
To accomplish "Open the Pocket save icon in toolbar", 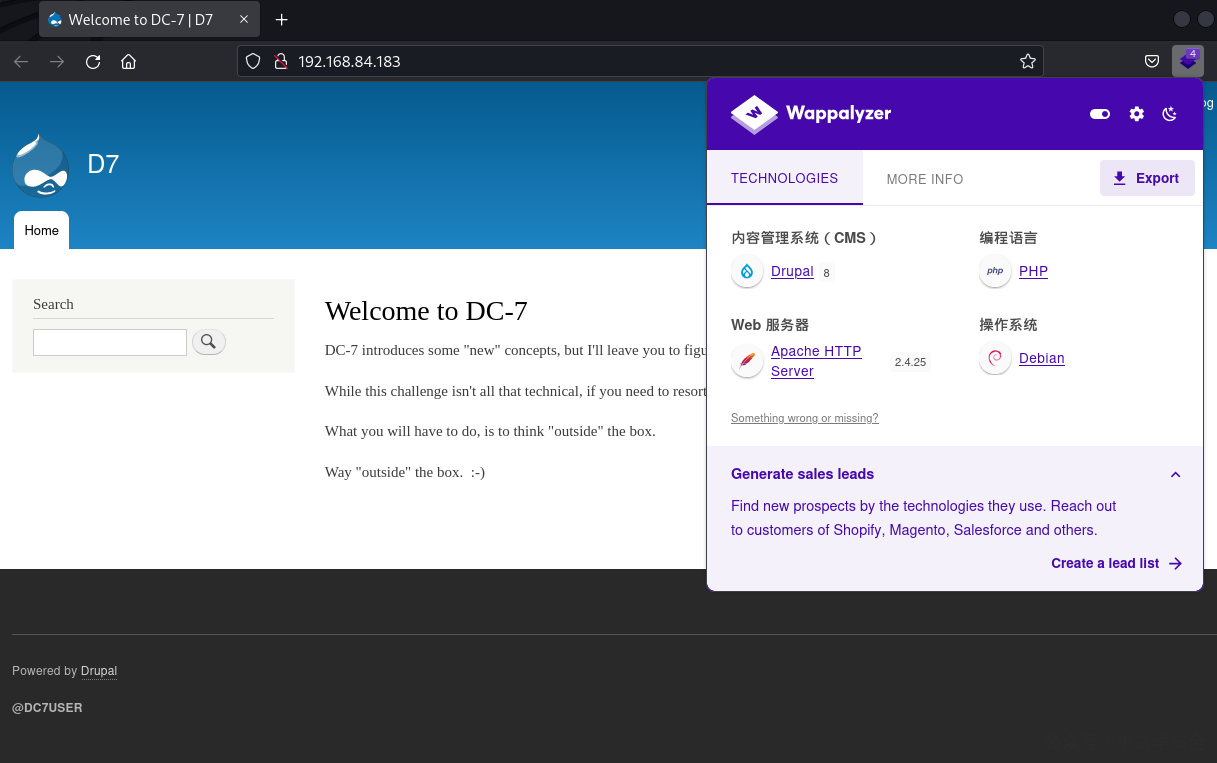I will click(1152, 61).
